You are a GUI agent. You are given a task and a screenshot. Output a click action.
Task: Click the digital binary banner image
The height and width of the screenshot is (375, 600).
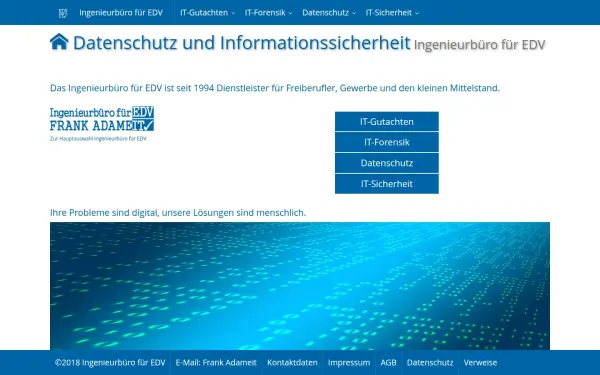click(300, 286)
